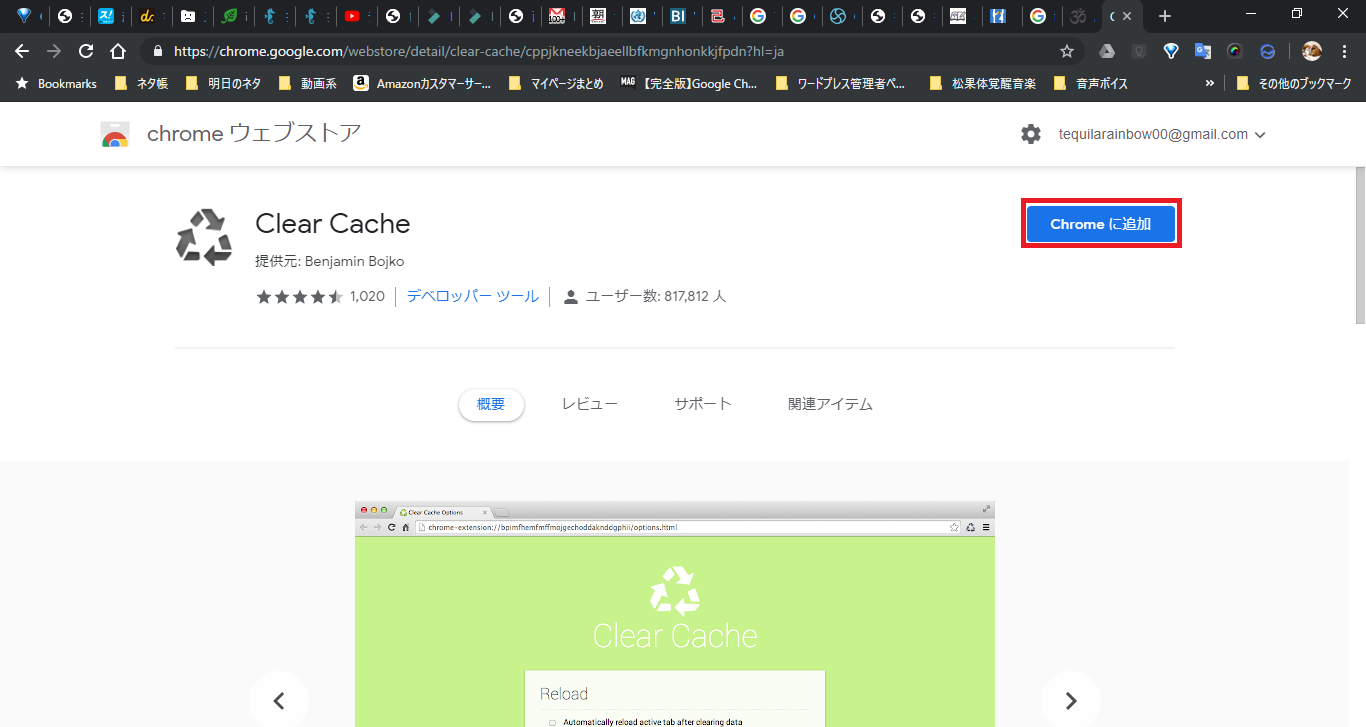Show next screenshot with right arrow
This screenshot has width=1366, height=727.
(1070, 700)
